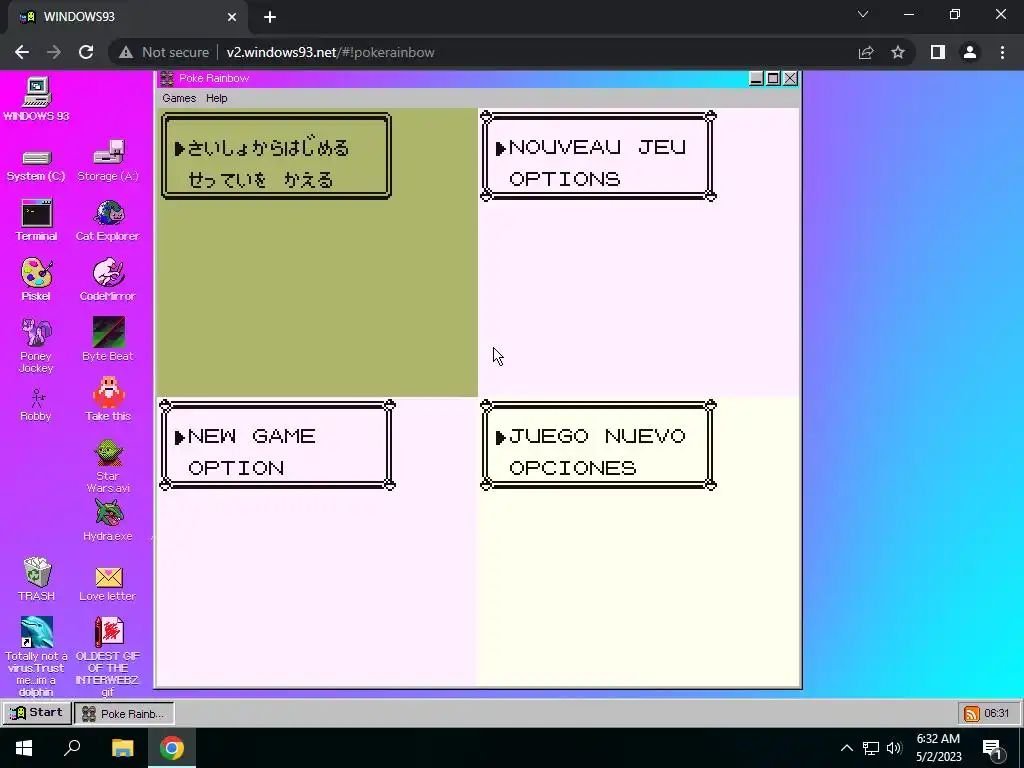
Task: Go back in Chrome
Action: [x=22, y=52]
